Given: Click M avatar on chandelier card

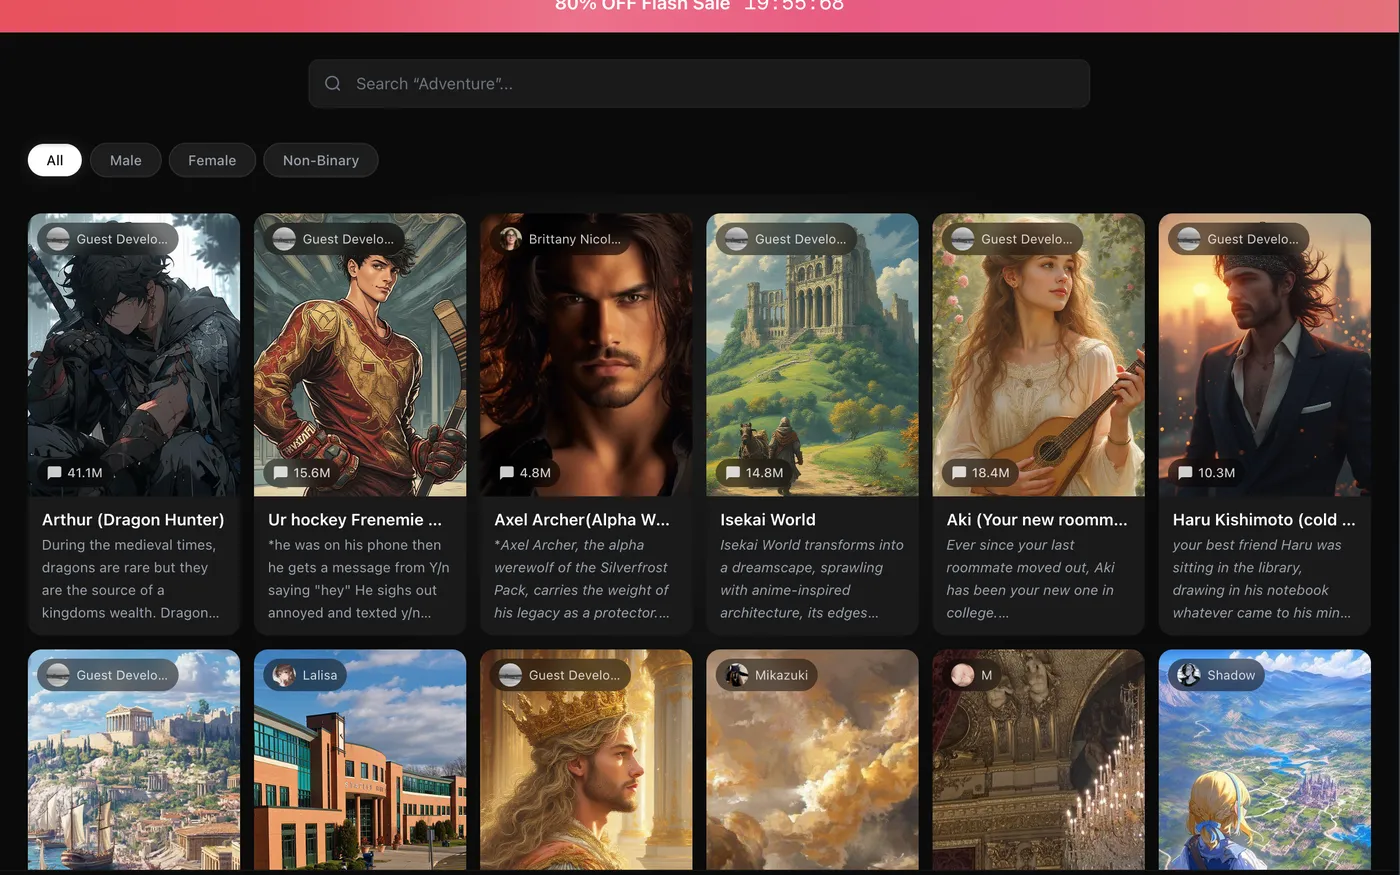Looking at the screenshot, I should pos(963,675).
